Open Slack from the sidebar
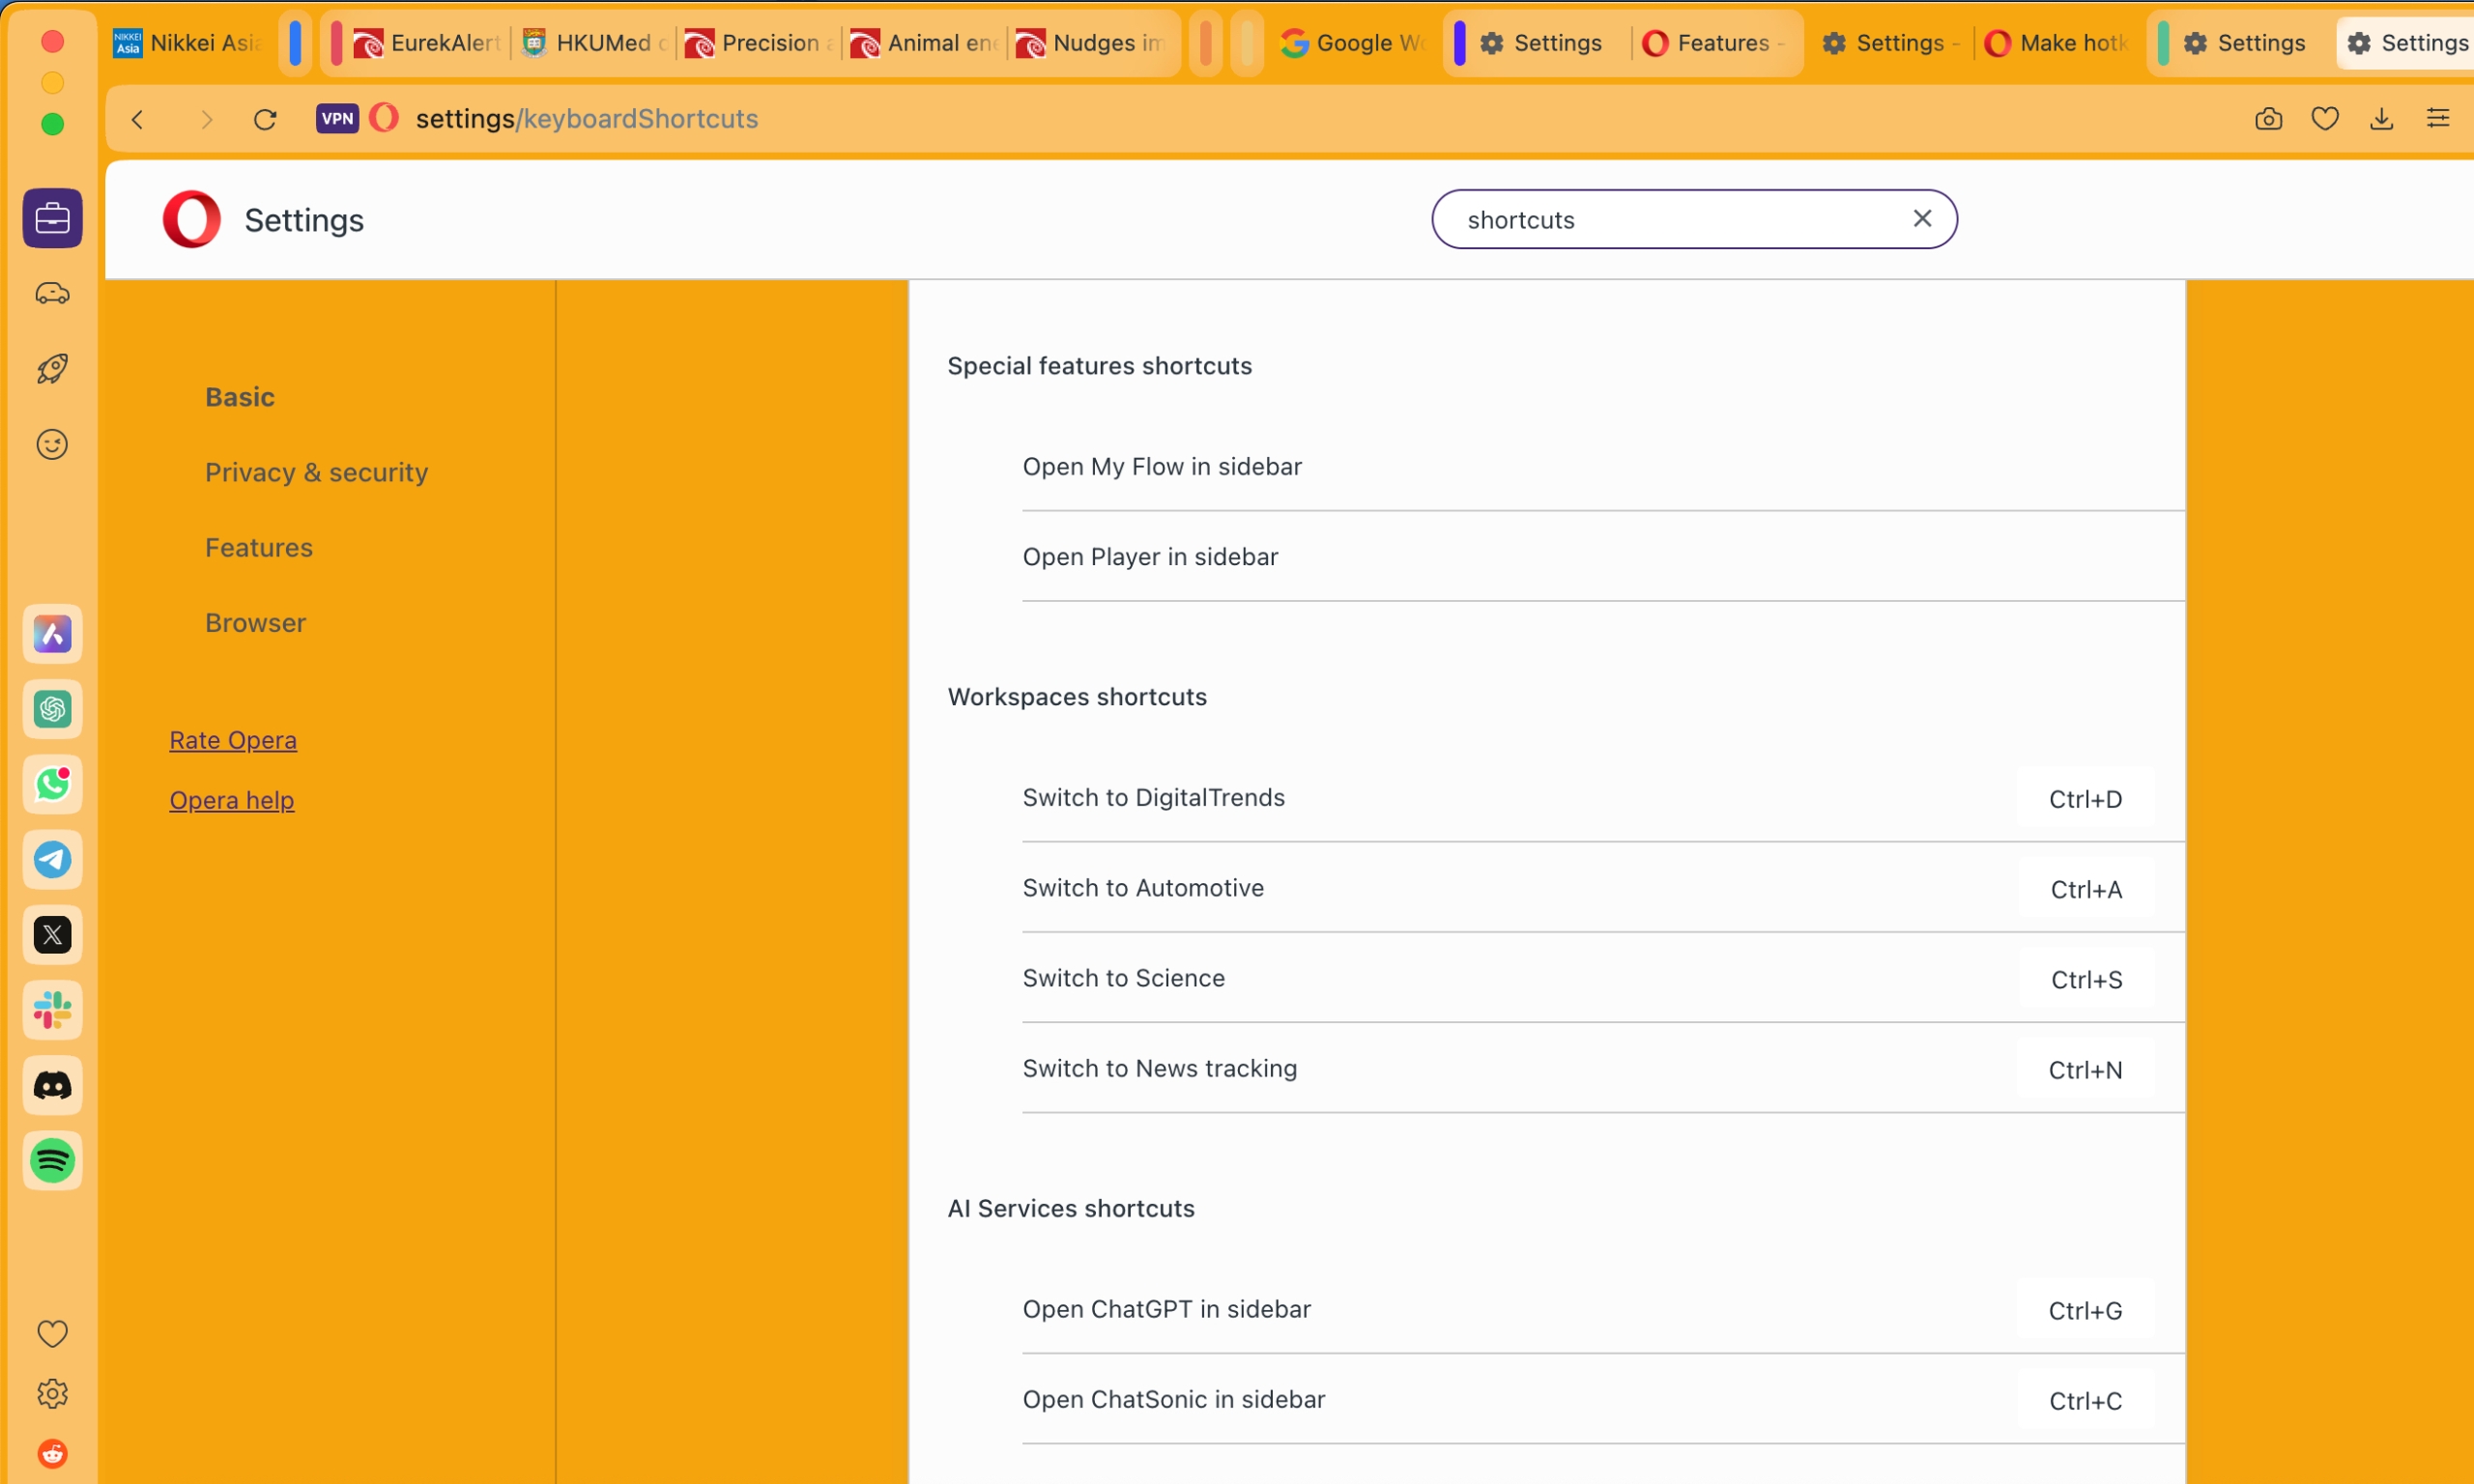 coord(52,1009)
